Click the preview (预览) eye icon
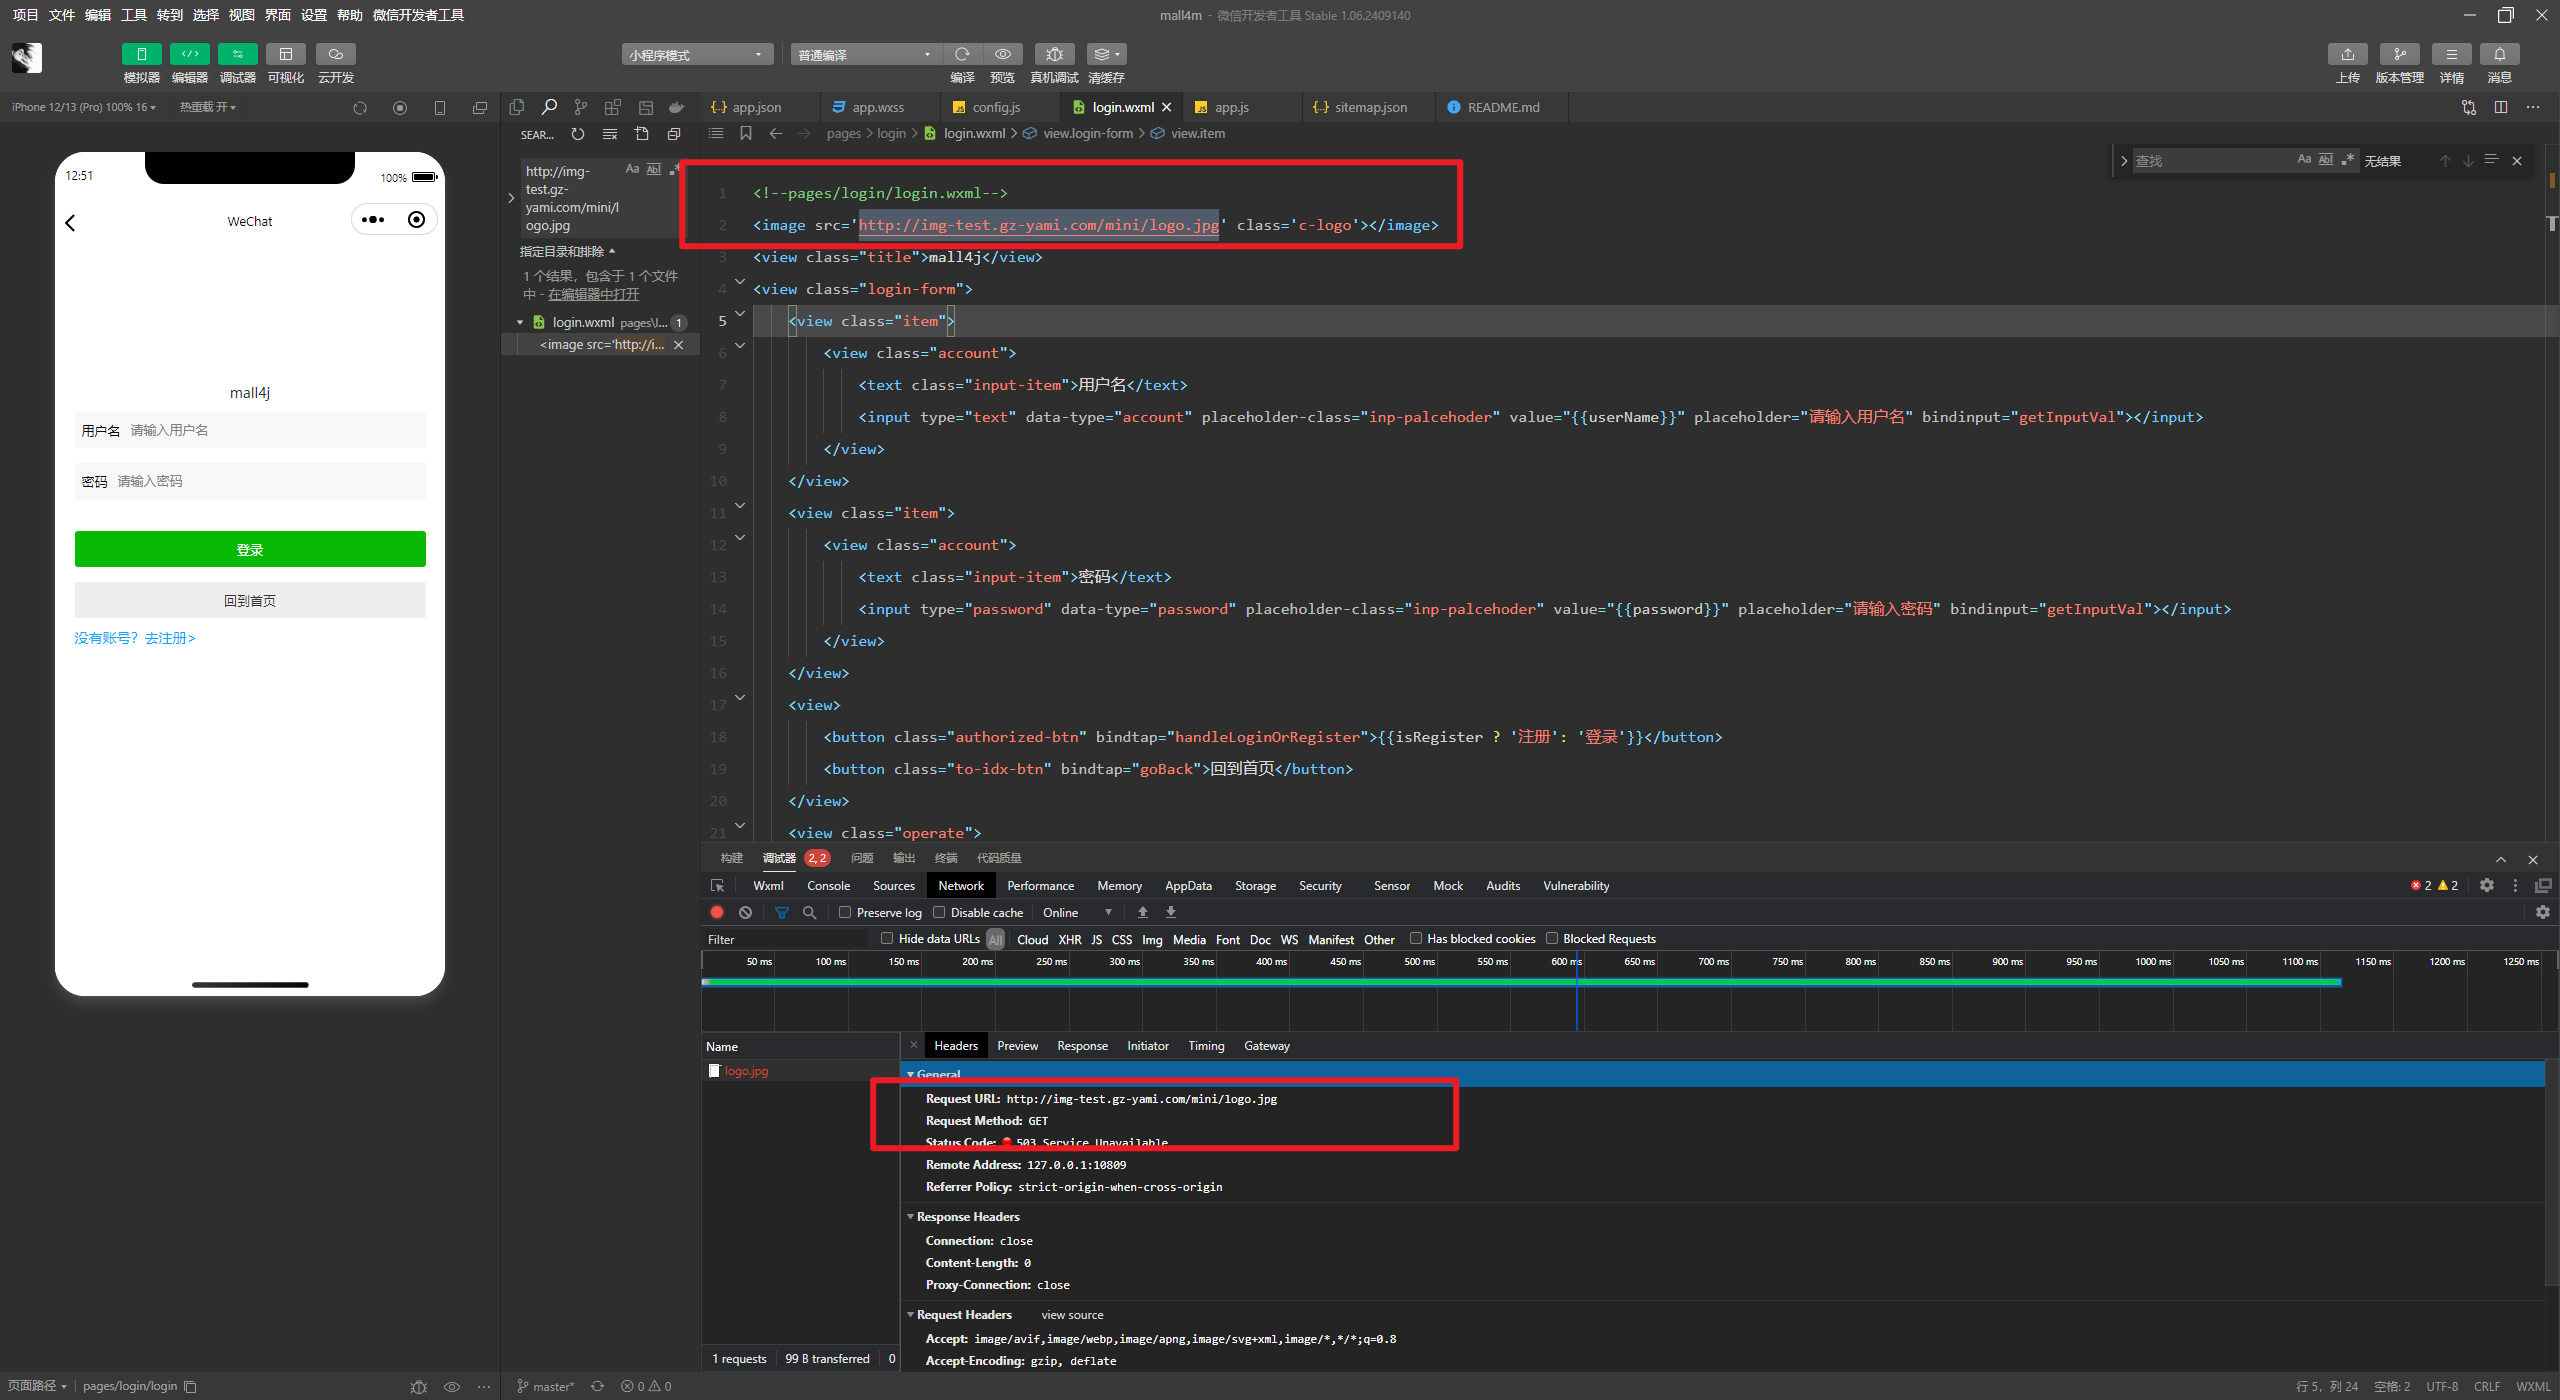The width and height of the screenshot is (2560, 1400). [1003, 54]
